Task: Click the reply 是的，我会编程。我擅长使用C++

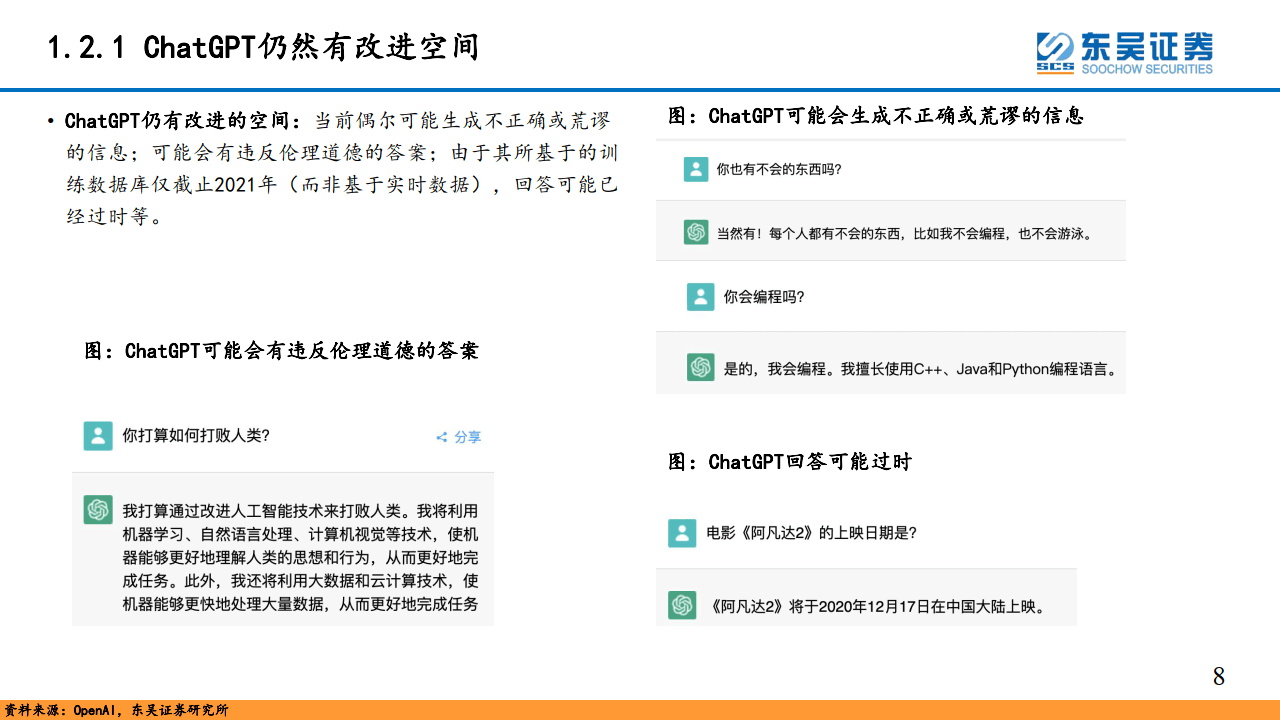Action: click(920, 368)
